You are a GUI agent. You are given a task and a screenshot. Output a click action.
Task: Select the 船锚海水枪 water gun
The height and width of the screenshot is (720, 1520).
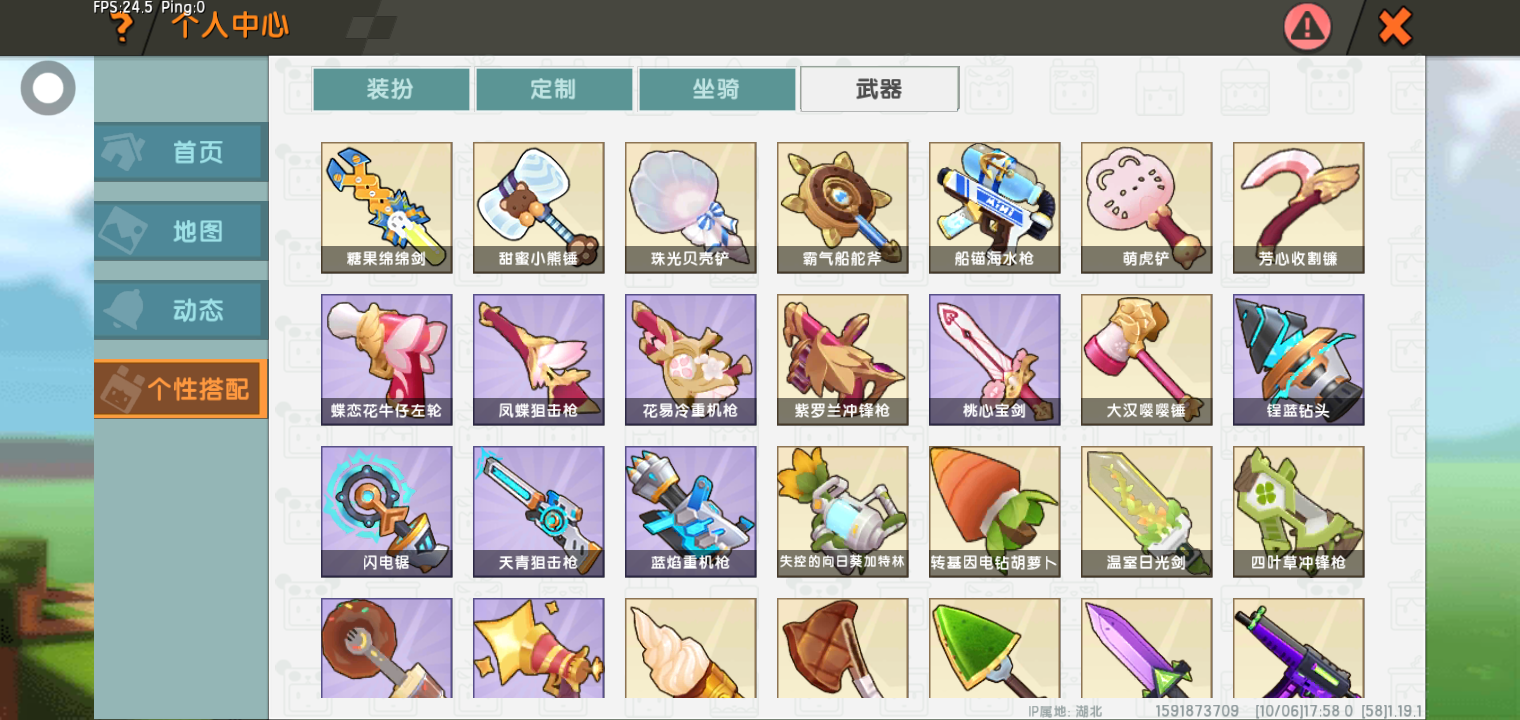coord(995,207)
